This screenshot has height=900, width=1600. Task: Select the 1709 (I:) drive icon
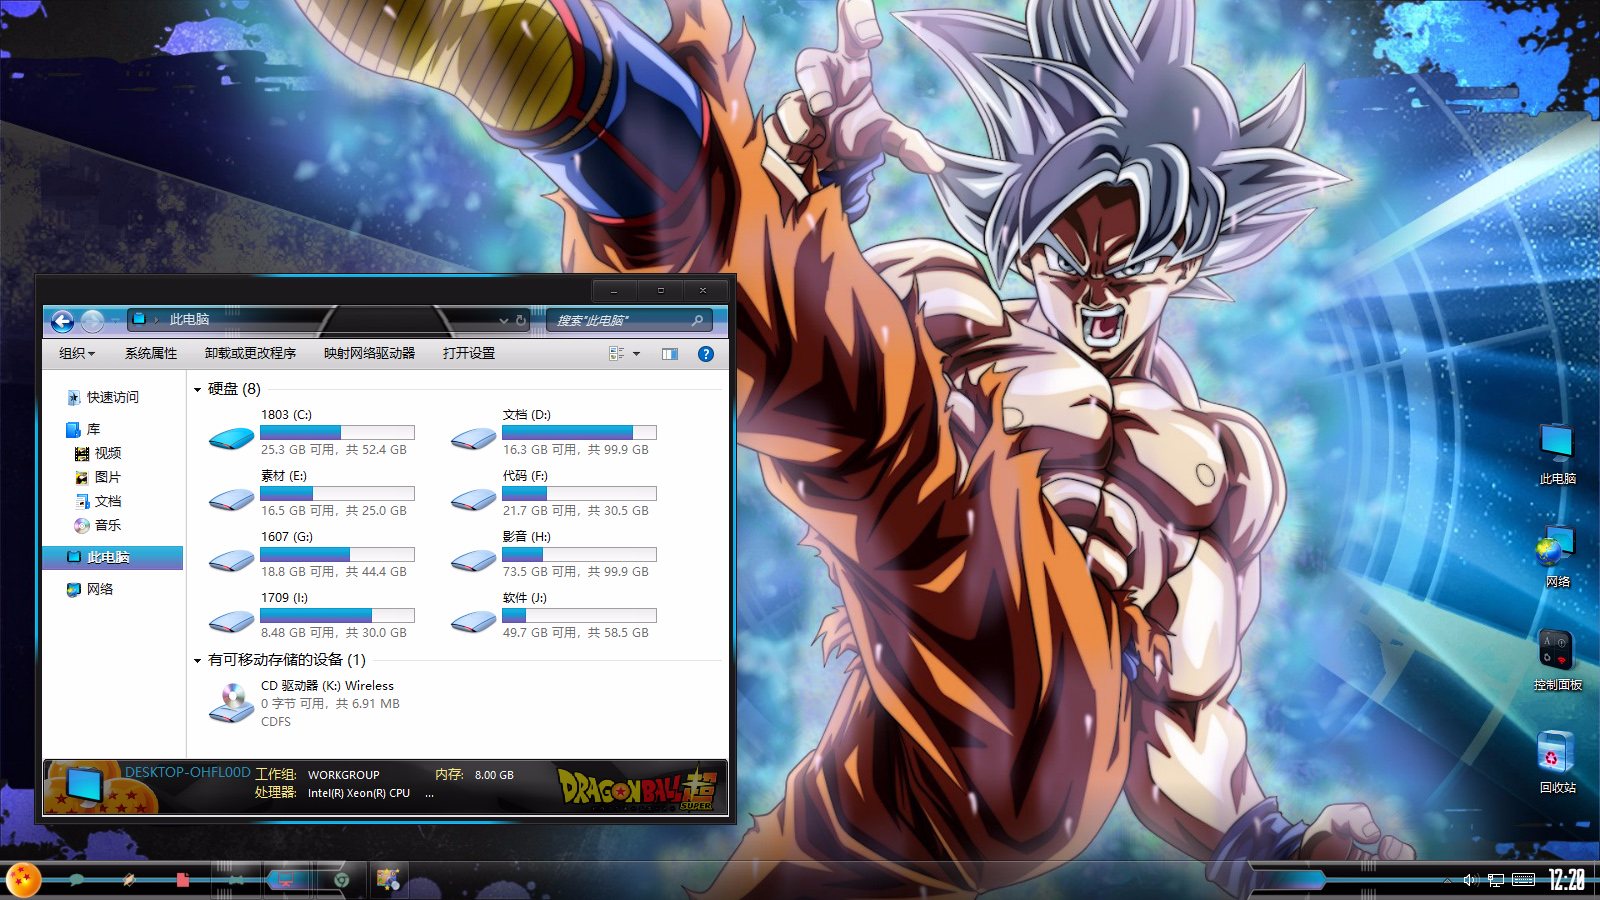(x=232, y=620)
